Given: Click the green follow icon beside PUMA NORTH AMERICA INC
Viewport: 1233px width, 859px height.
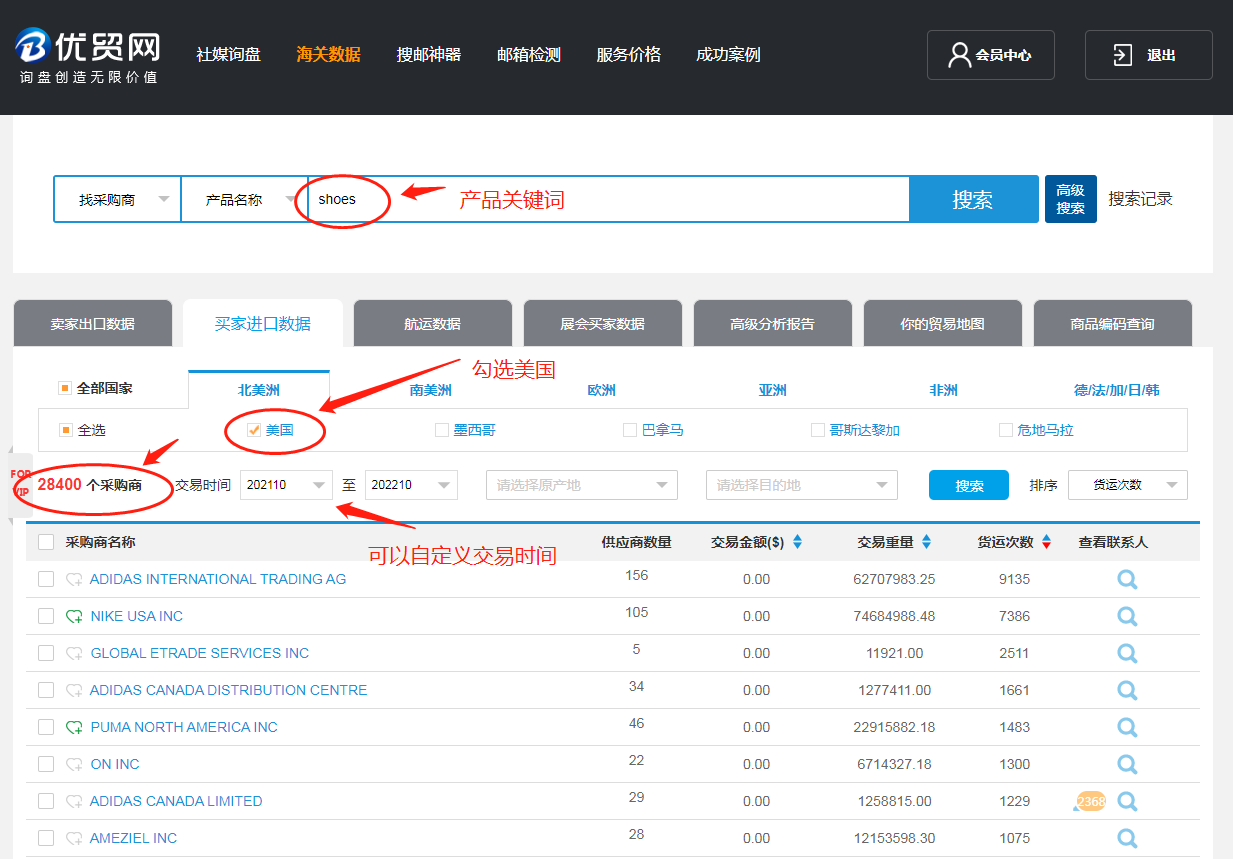Looking at the screenshot, I should (74, 727).
